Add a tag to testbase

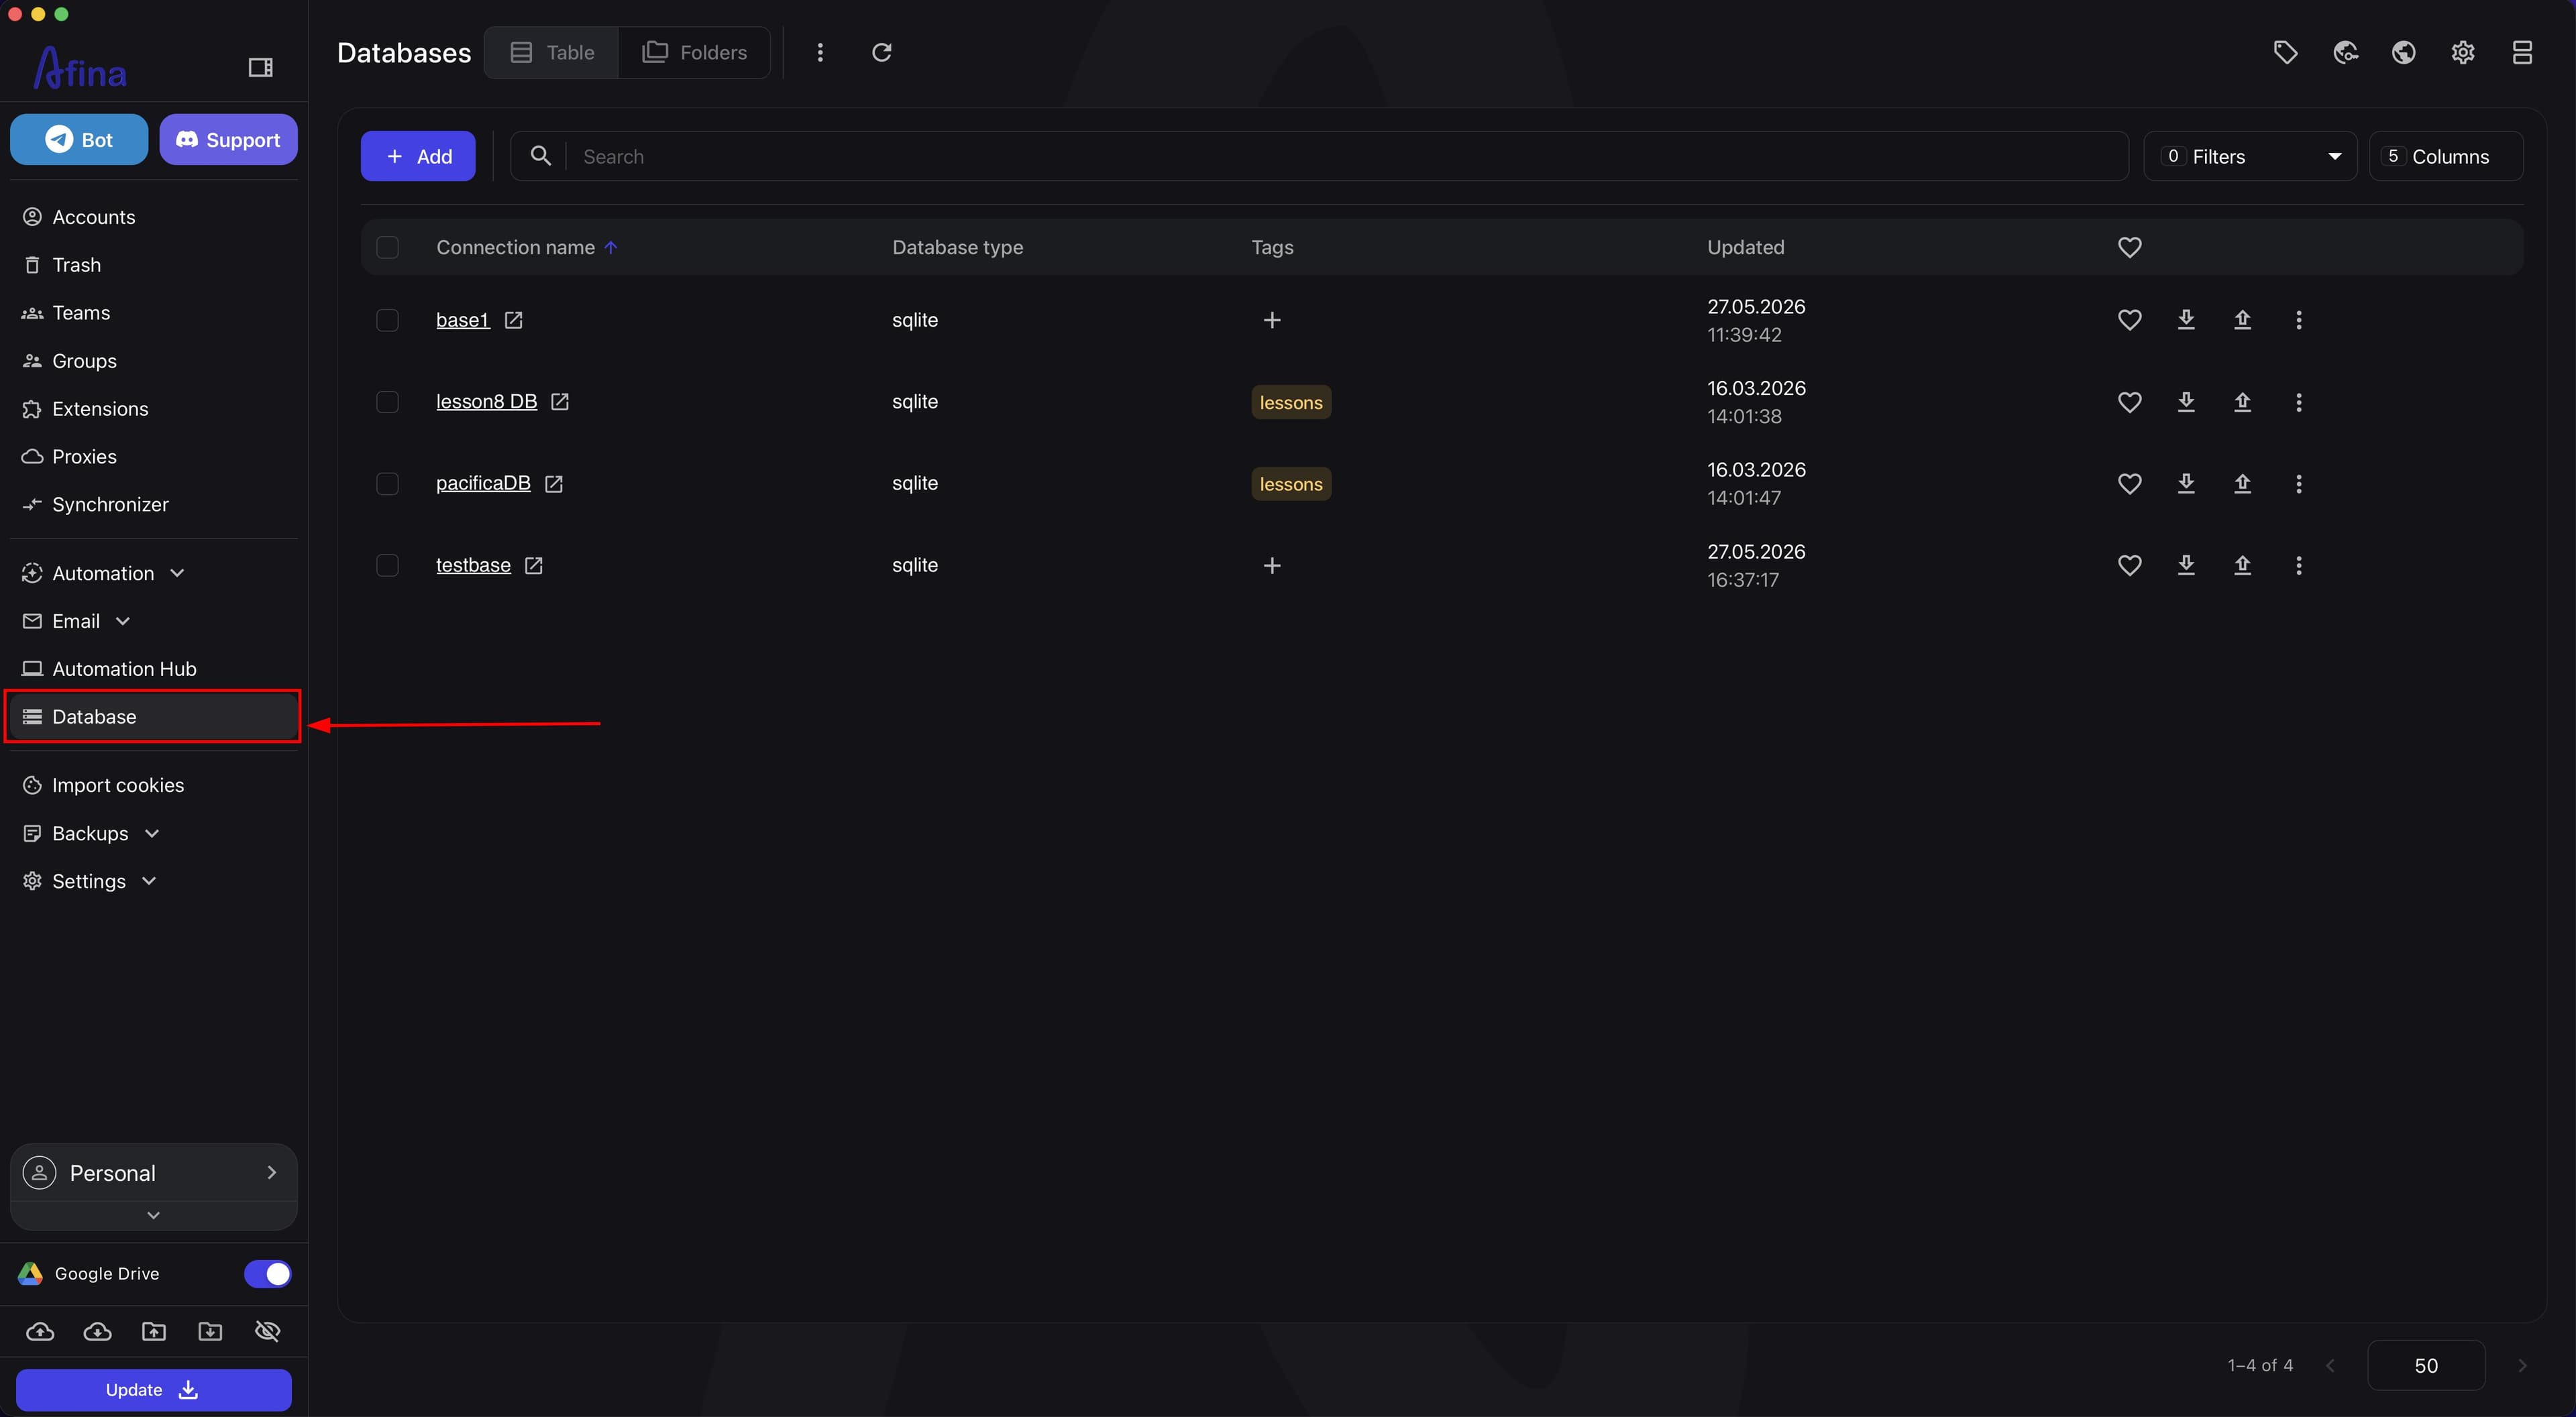tap(1272, 566)
